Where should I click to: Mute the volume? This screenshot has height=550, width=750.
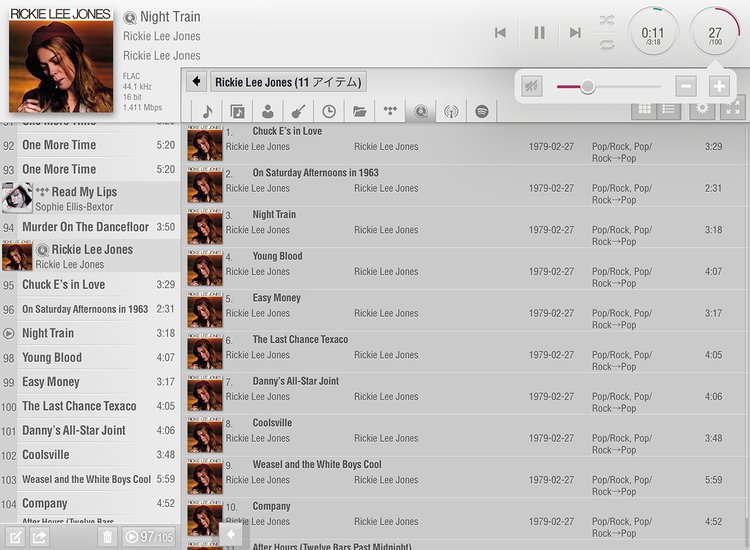click(x=532, y=86)
